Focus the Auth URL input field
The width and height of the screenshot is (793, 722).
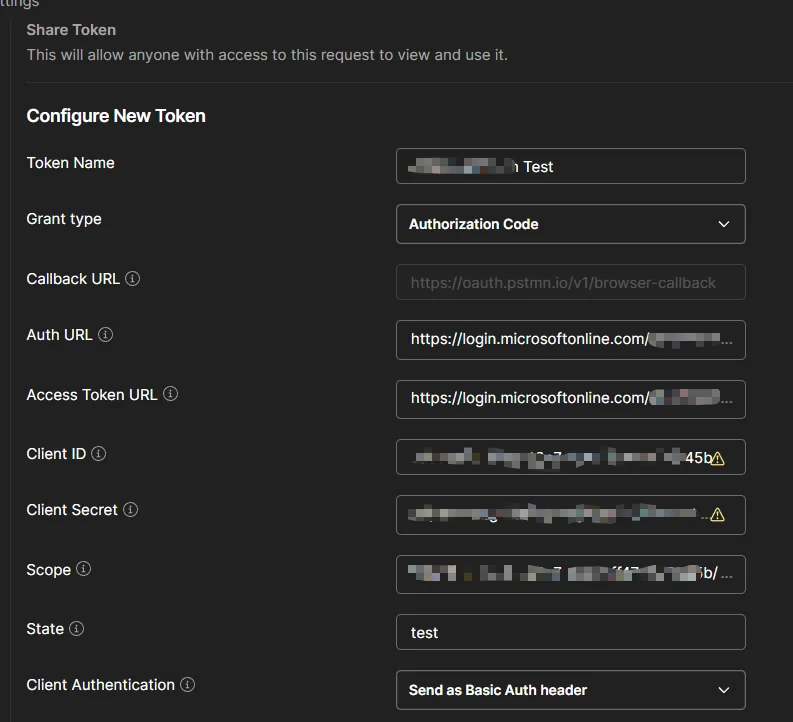(570, 340)
